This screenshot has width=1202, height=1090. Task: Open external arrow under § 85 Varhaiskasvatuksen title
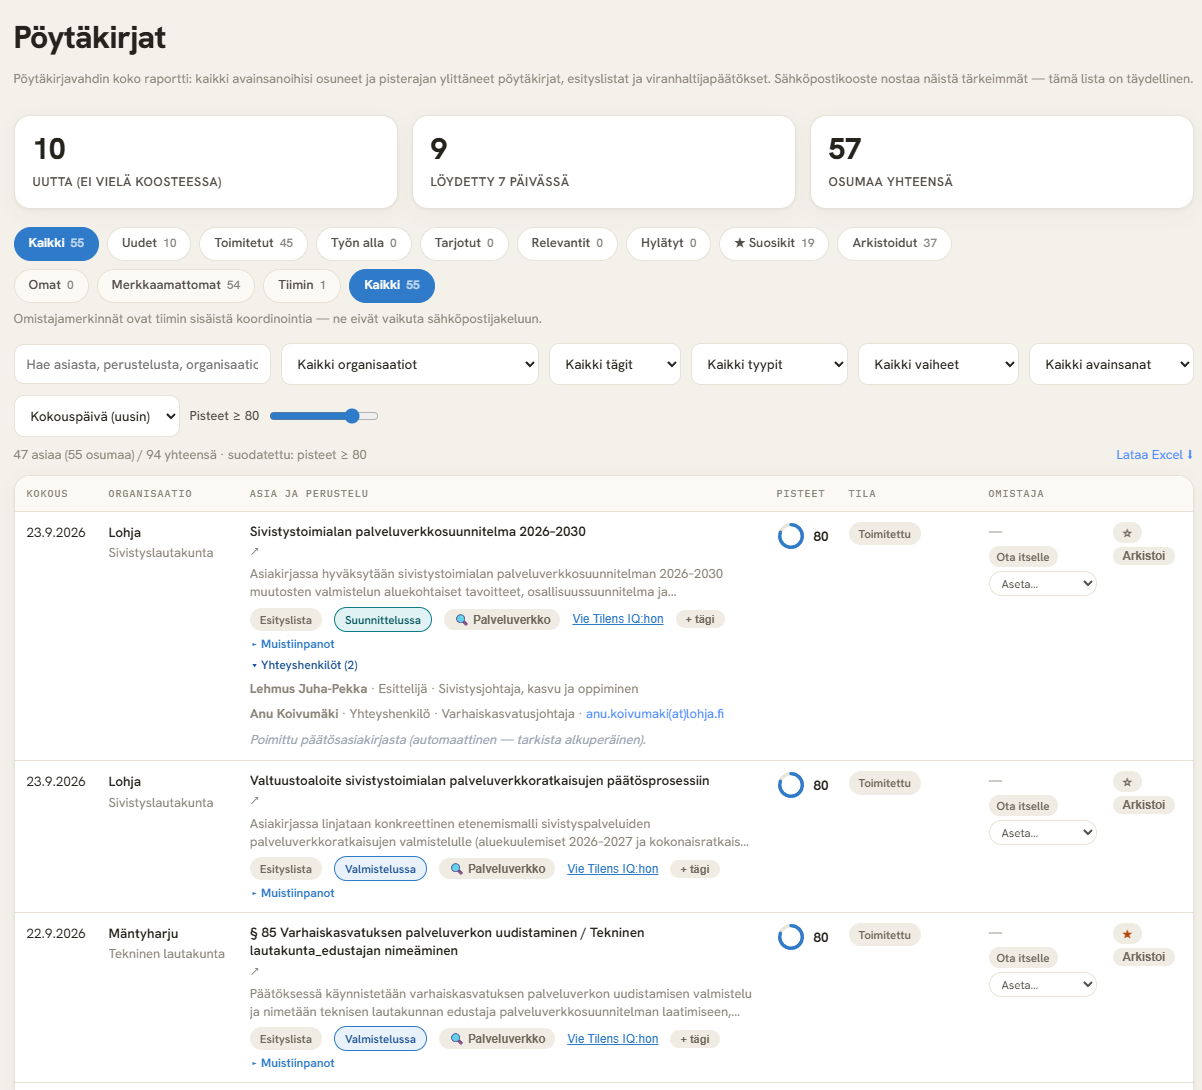coord(254,971)
